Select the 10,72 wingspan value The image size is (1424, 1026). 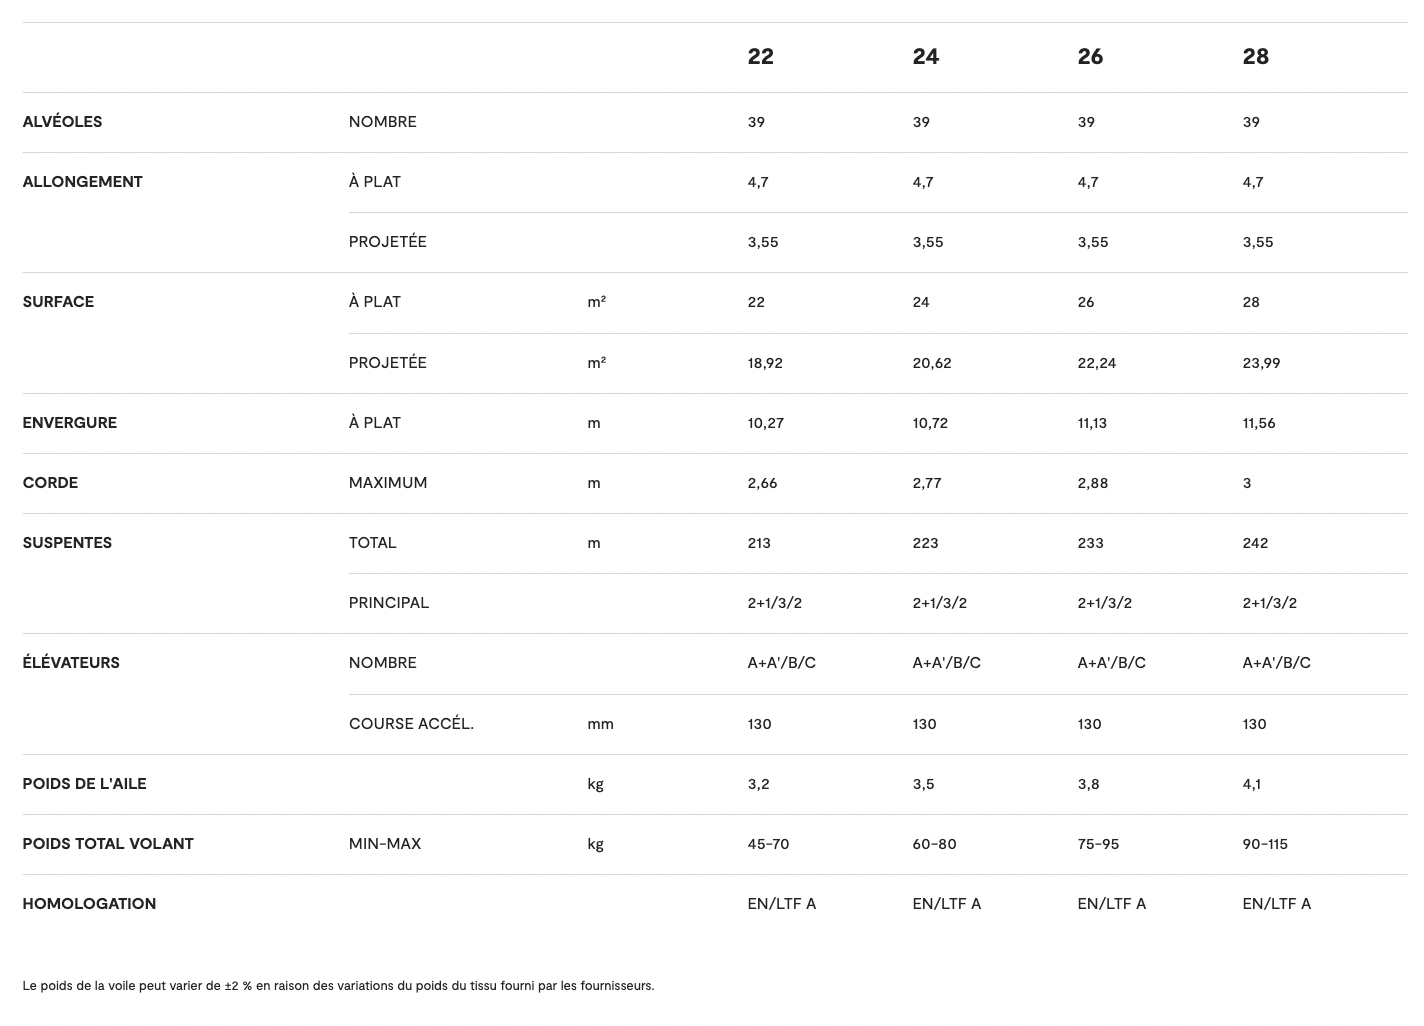coord(930,423)
